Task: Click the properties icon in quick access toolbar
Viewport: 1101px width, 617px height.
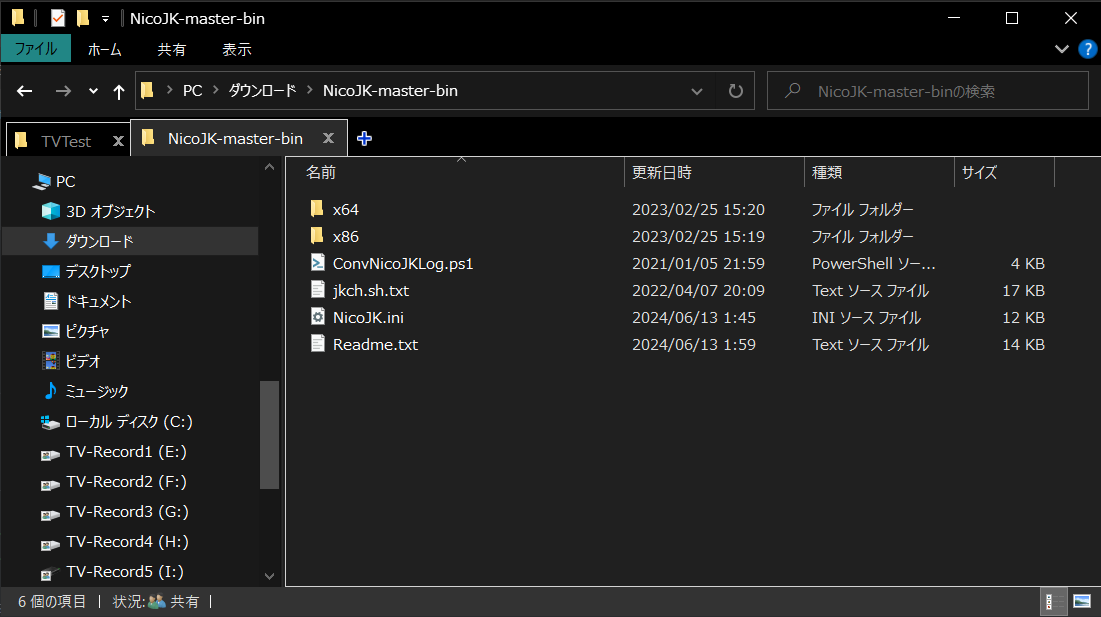Action: 58,18
